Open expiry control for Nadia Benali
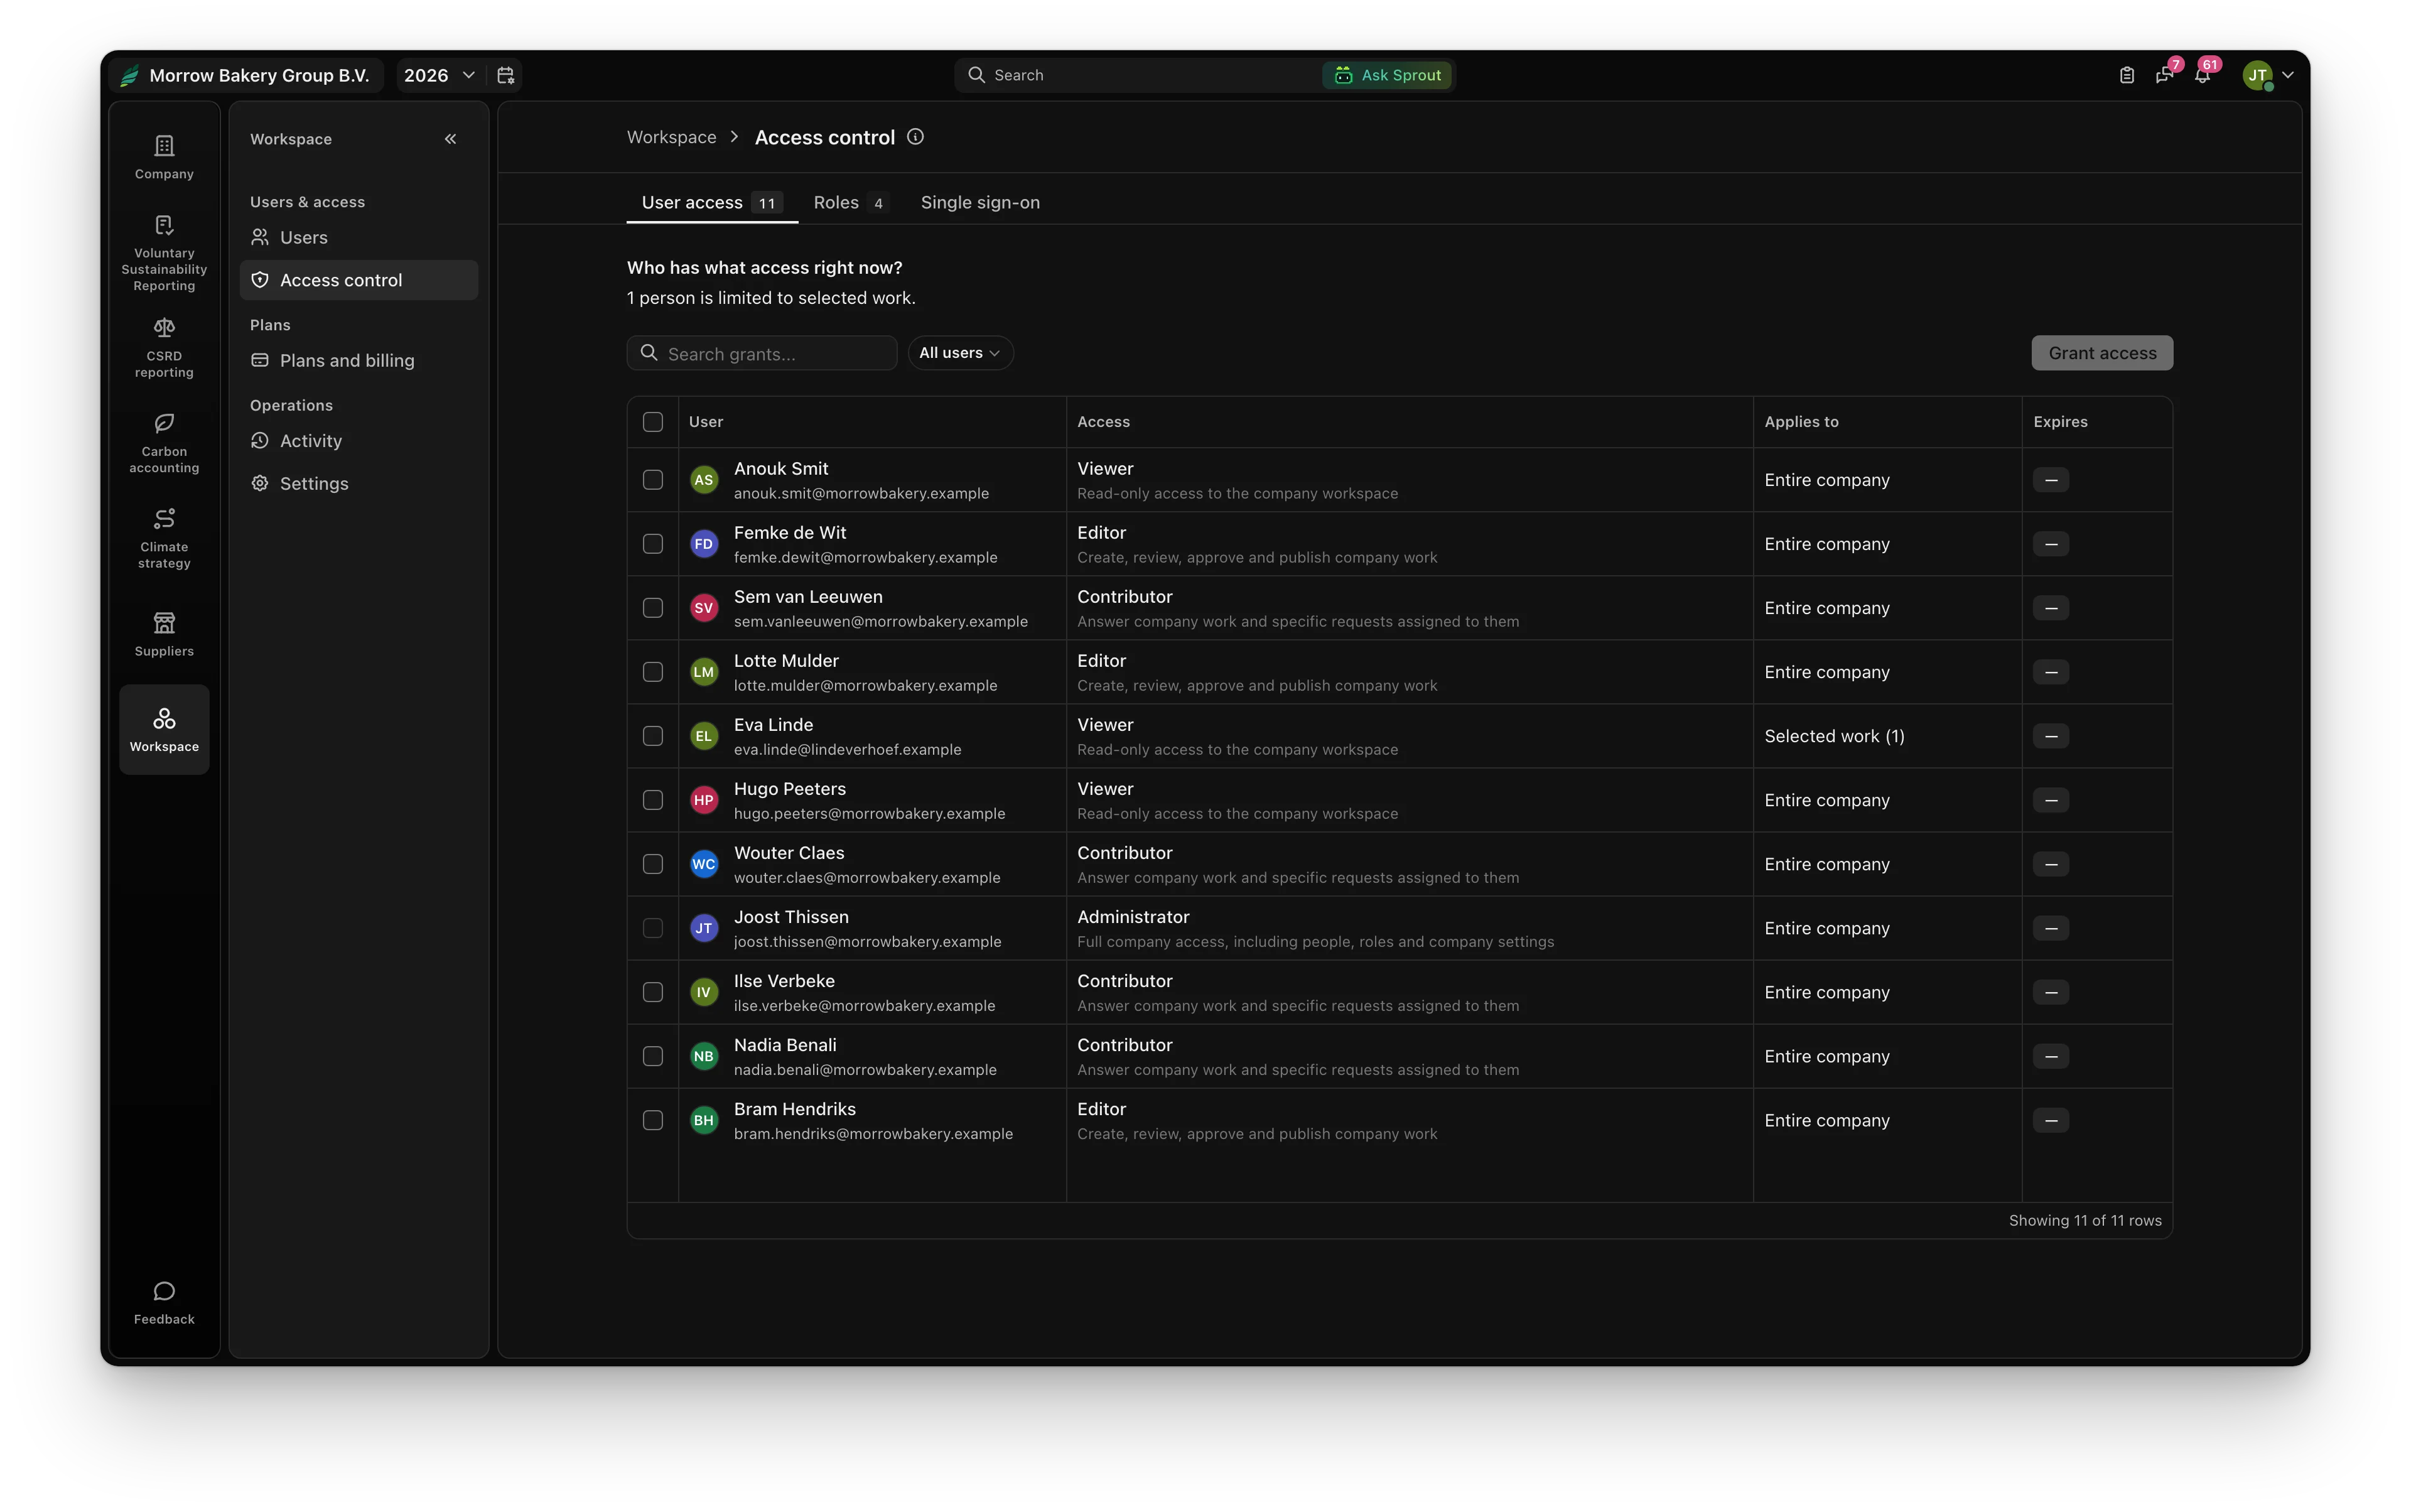Screen dimensions: 2411x1512 pyautogui.click(x=2051, y=1056)
